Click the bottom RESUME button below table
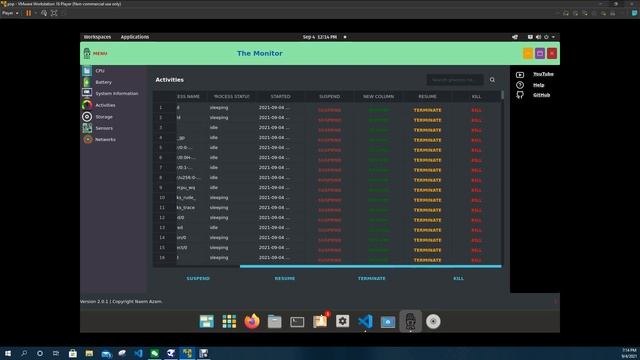This screenshot has height=360, width=640. pos(284,278)
